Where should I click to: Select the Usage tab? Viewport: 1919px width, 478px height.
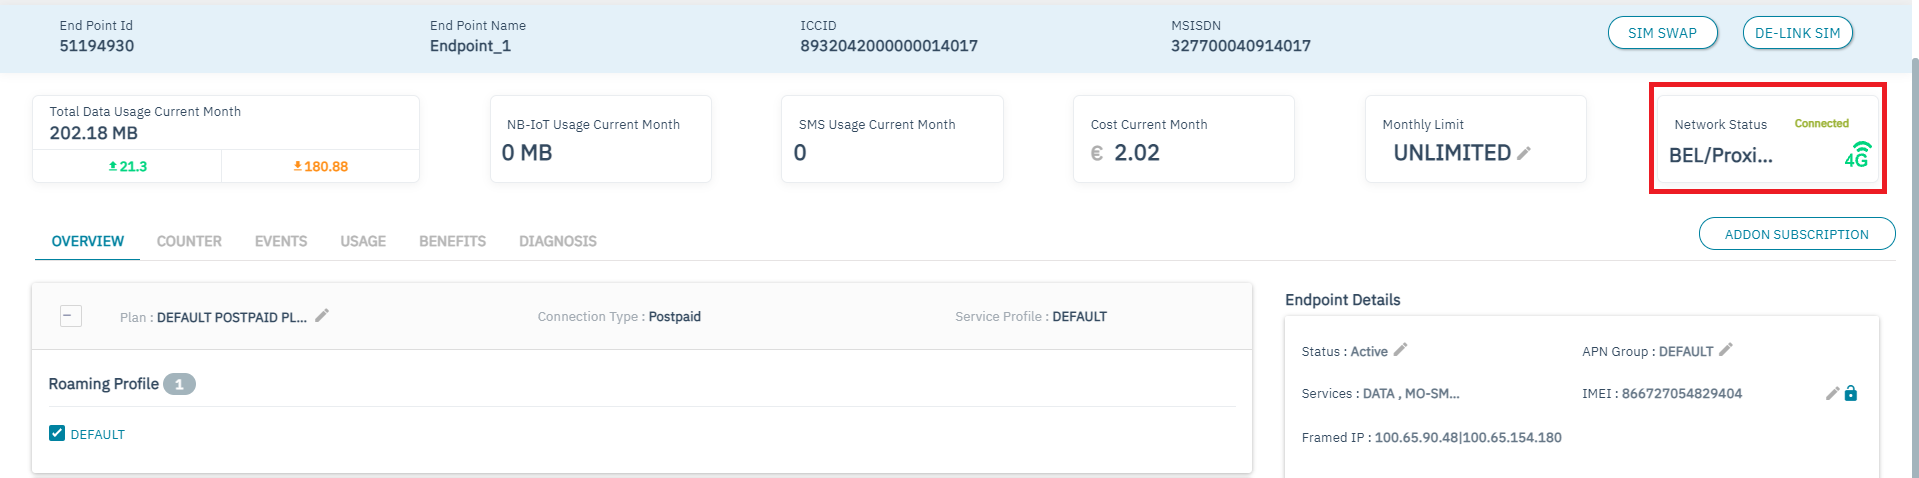[363, 241]
